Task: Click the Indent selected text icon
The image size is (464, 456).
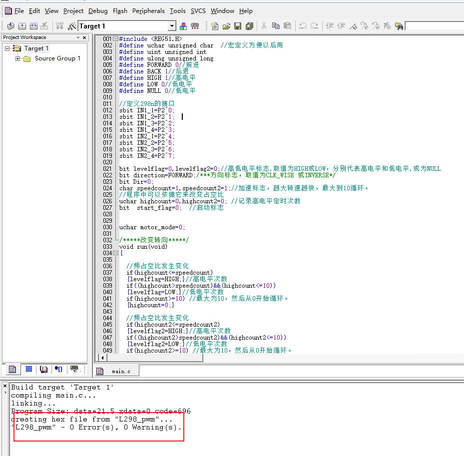Action: [x=330, y=26]
